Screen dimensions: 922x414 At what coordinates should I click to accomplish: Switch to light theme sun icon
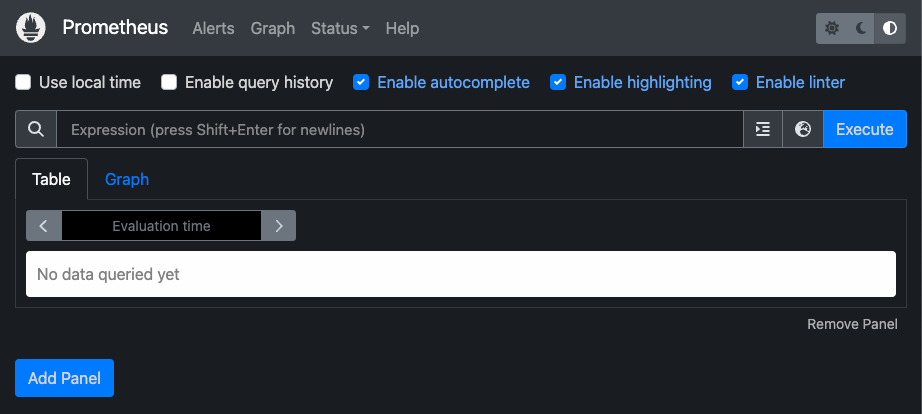[x=832, y=29]
